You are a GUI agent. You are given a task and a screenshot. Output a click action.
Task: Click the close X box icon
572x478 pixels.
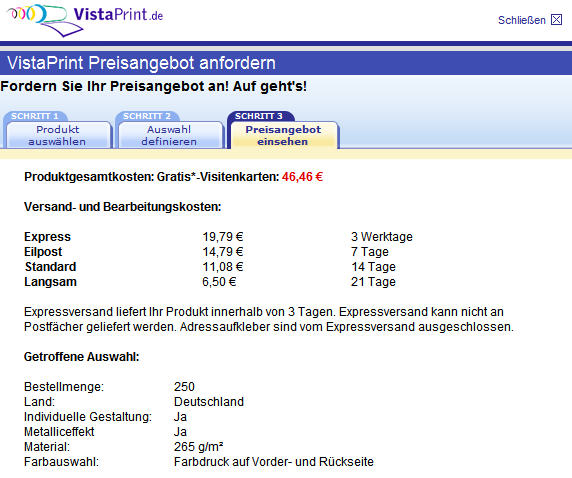point(556,19)
